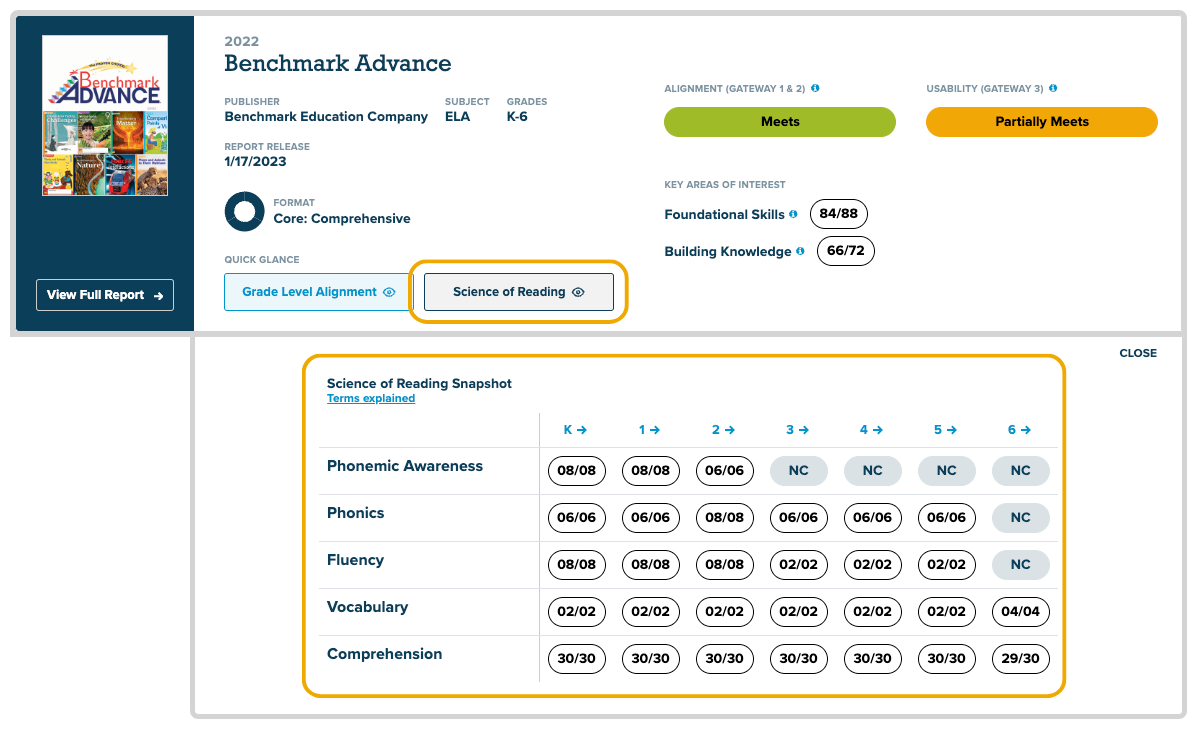Click Vocabulary score for Grade 6
This screenshot has width=1198, height=729.
[1021, 611]
